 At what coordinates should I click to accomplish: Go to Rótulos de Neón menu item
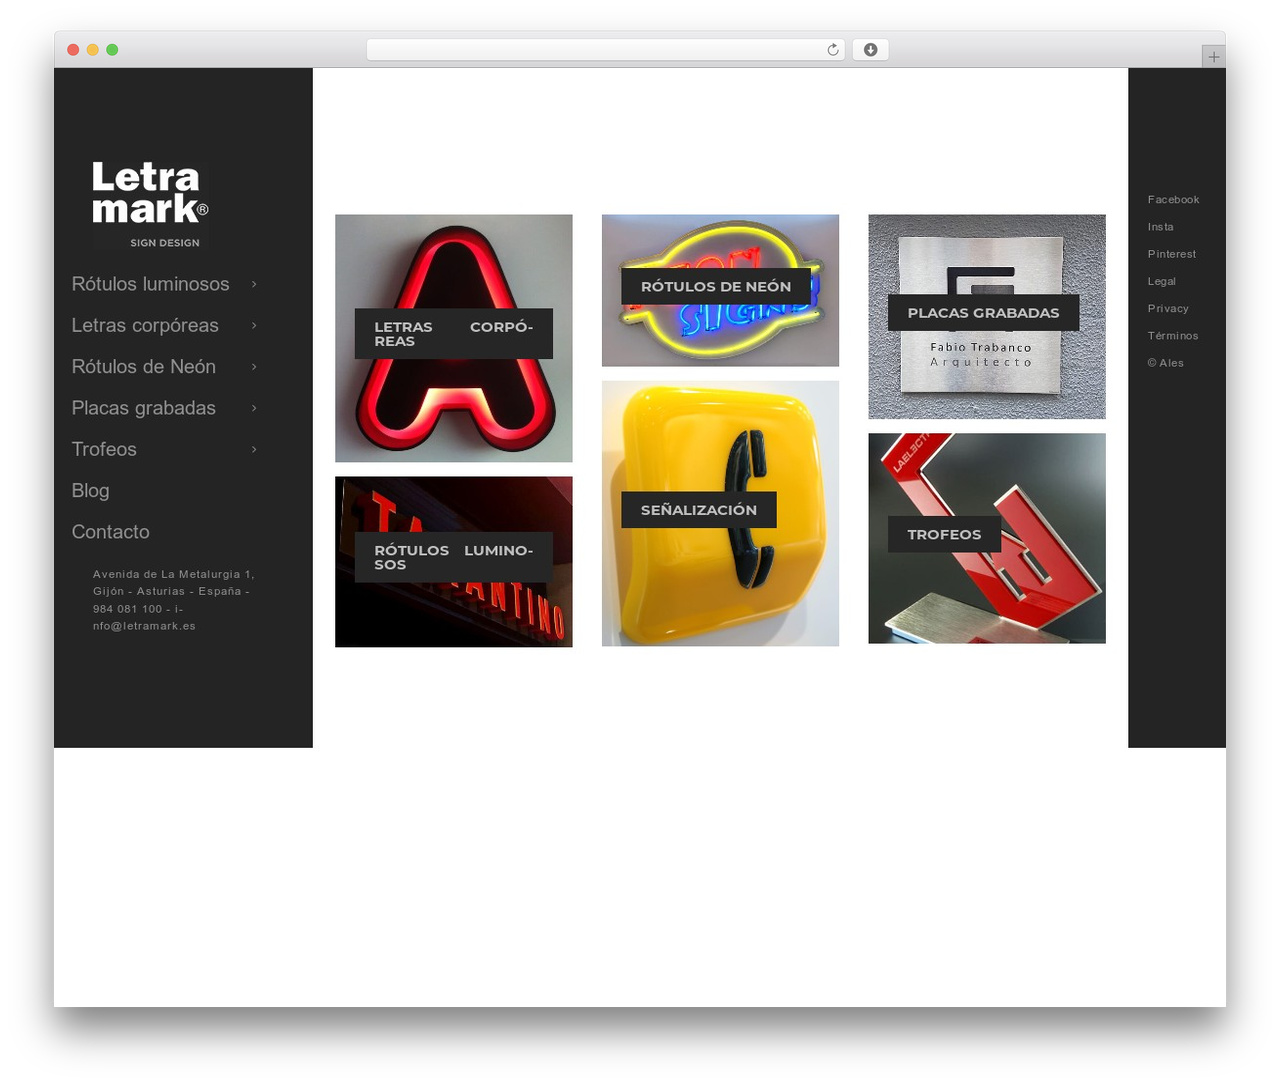144,367
